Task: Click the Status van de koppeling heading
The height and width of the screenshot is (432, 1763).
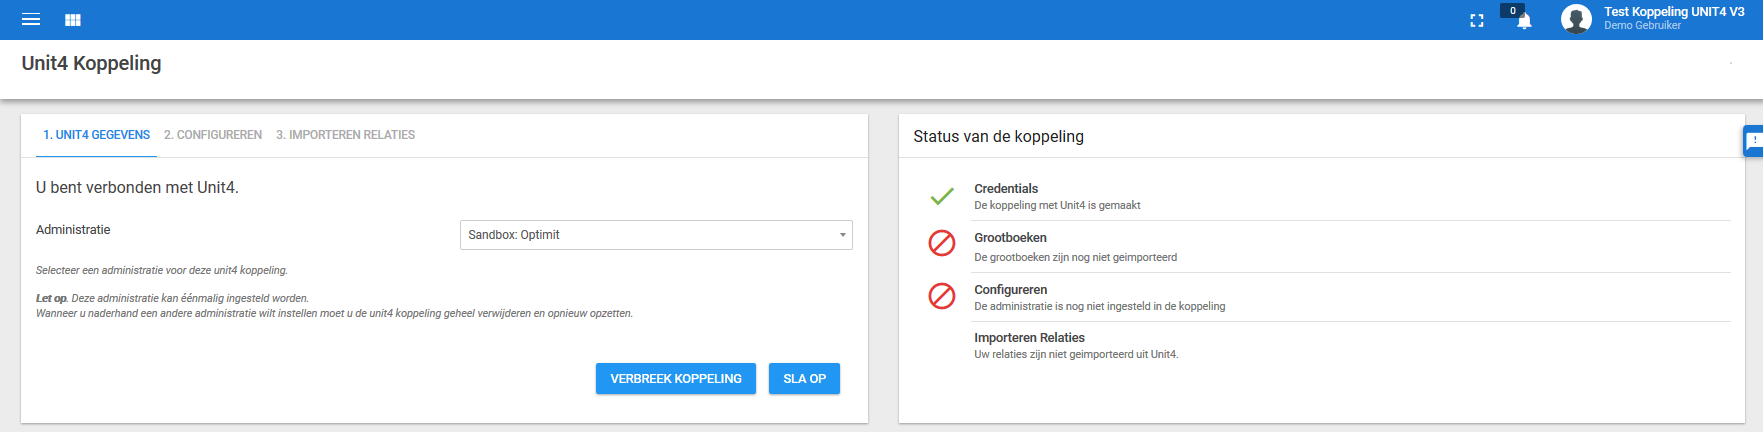Action: click(998, 136)
